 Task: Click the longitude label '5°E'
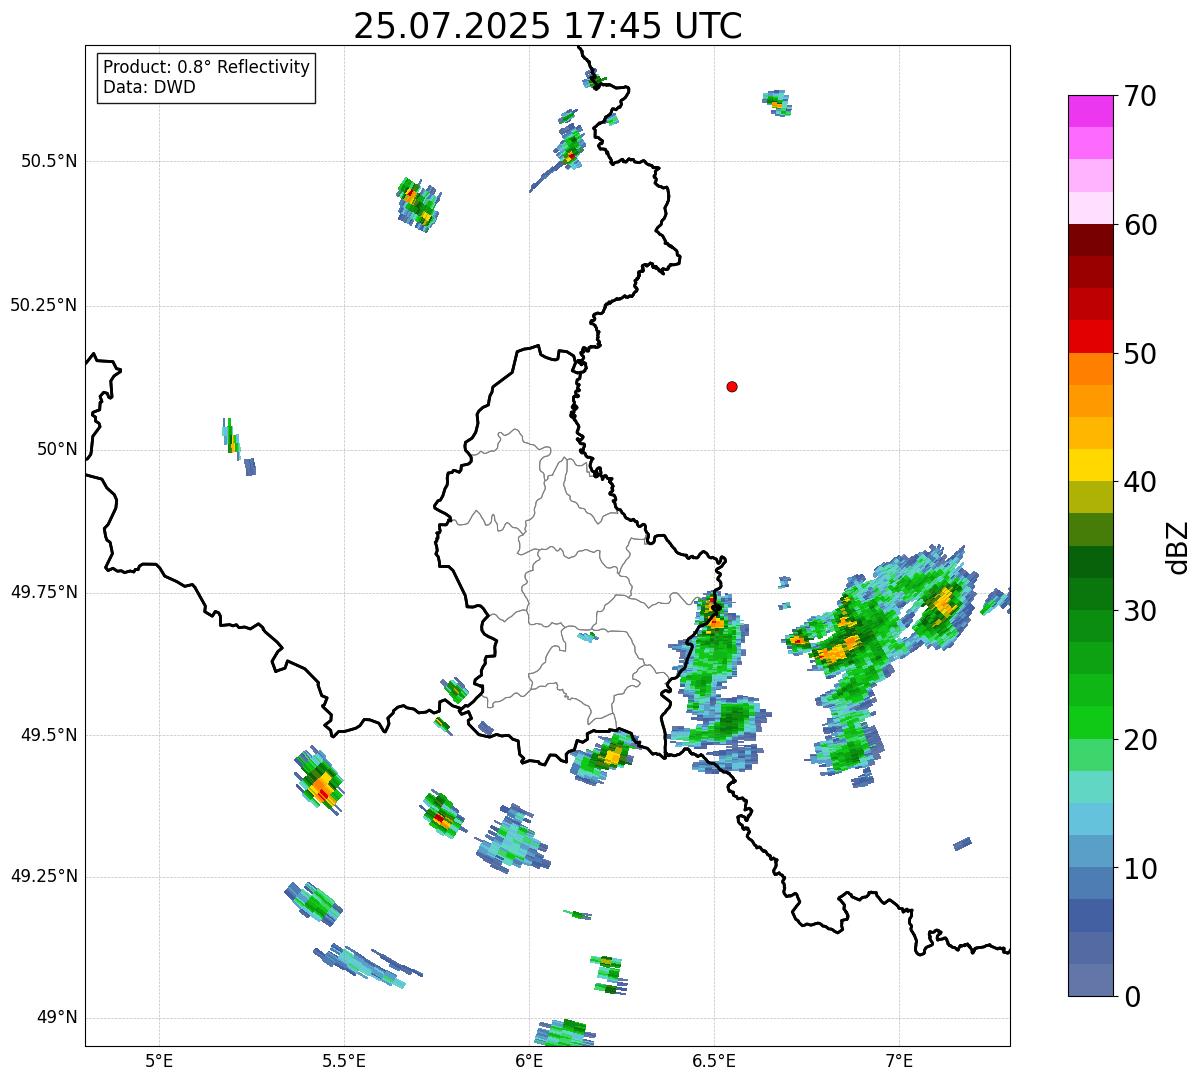coord(159,1060)
